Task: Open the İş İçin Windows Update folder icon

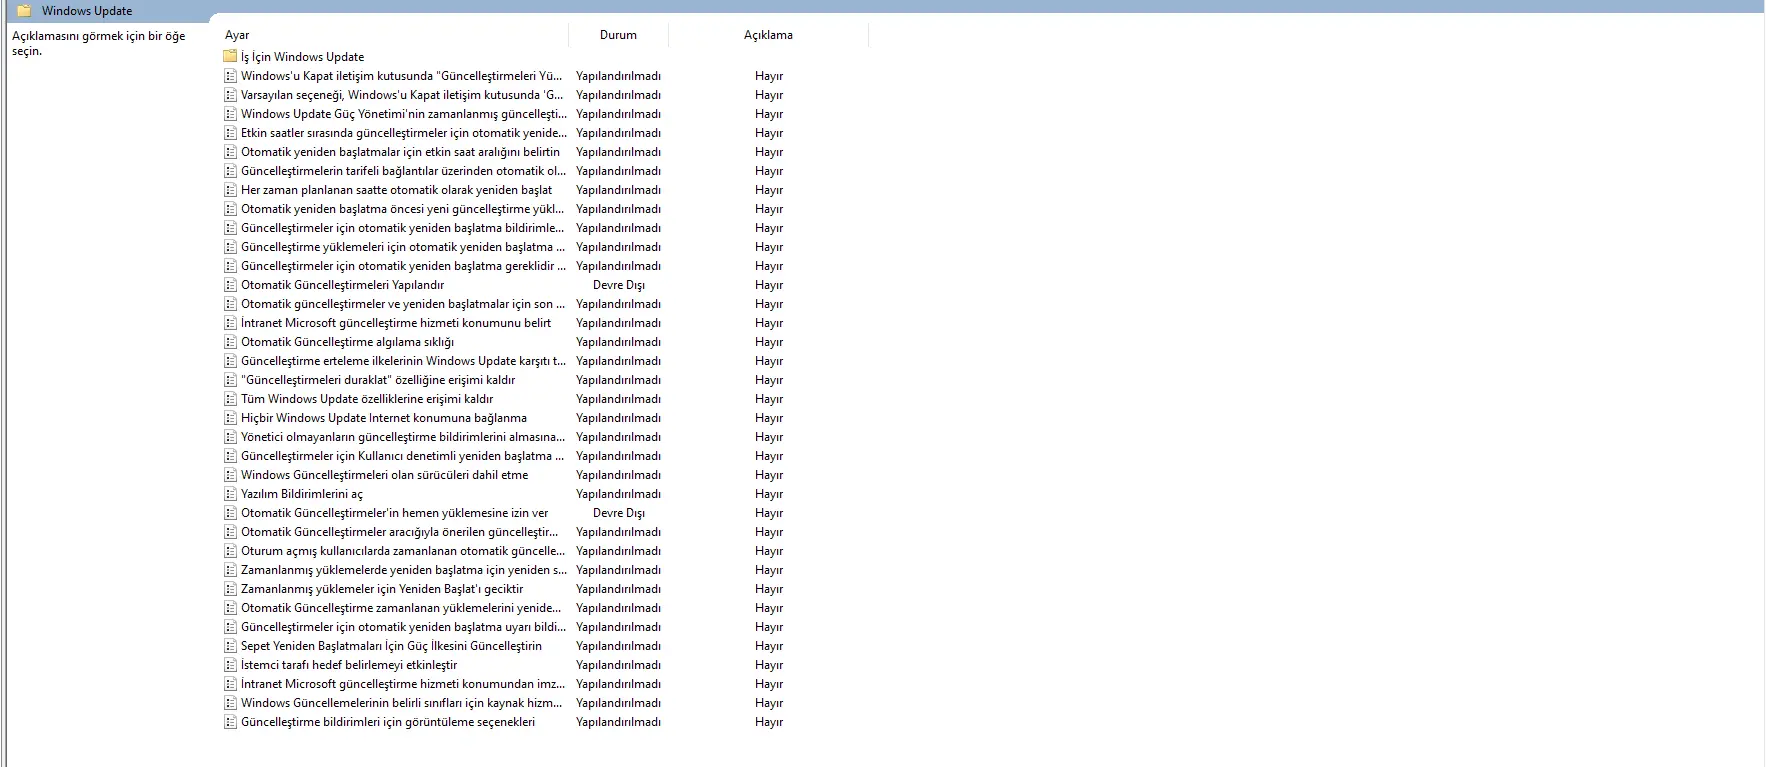Action: tap(230, 57)
